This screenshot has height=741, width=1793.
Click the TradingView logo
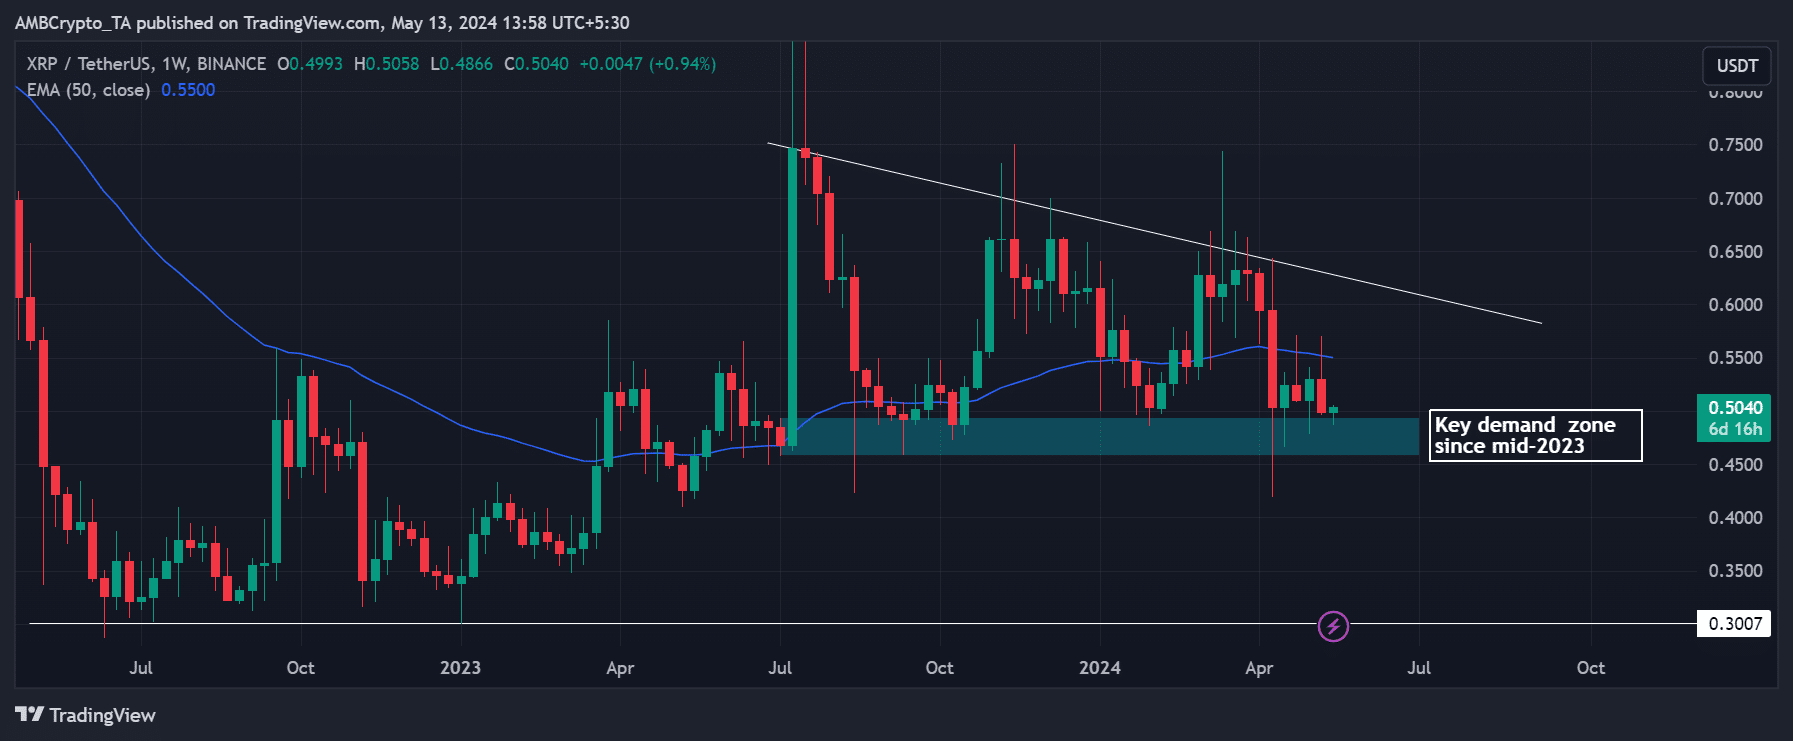[x=86, y=715]
